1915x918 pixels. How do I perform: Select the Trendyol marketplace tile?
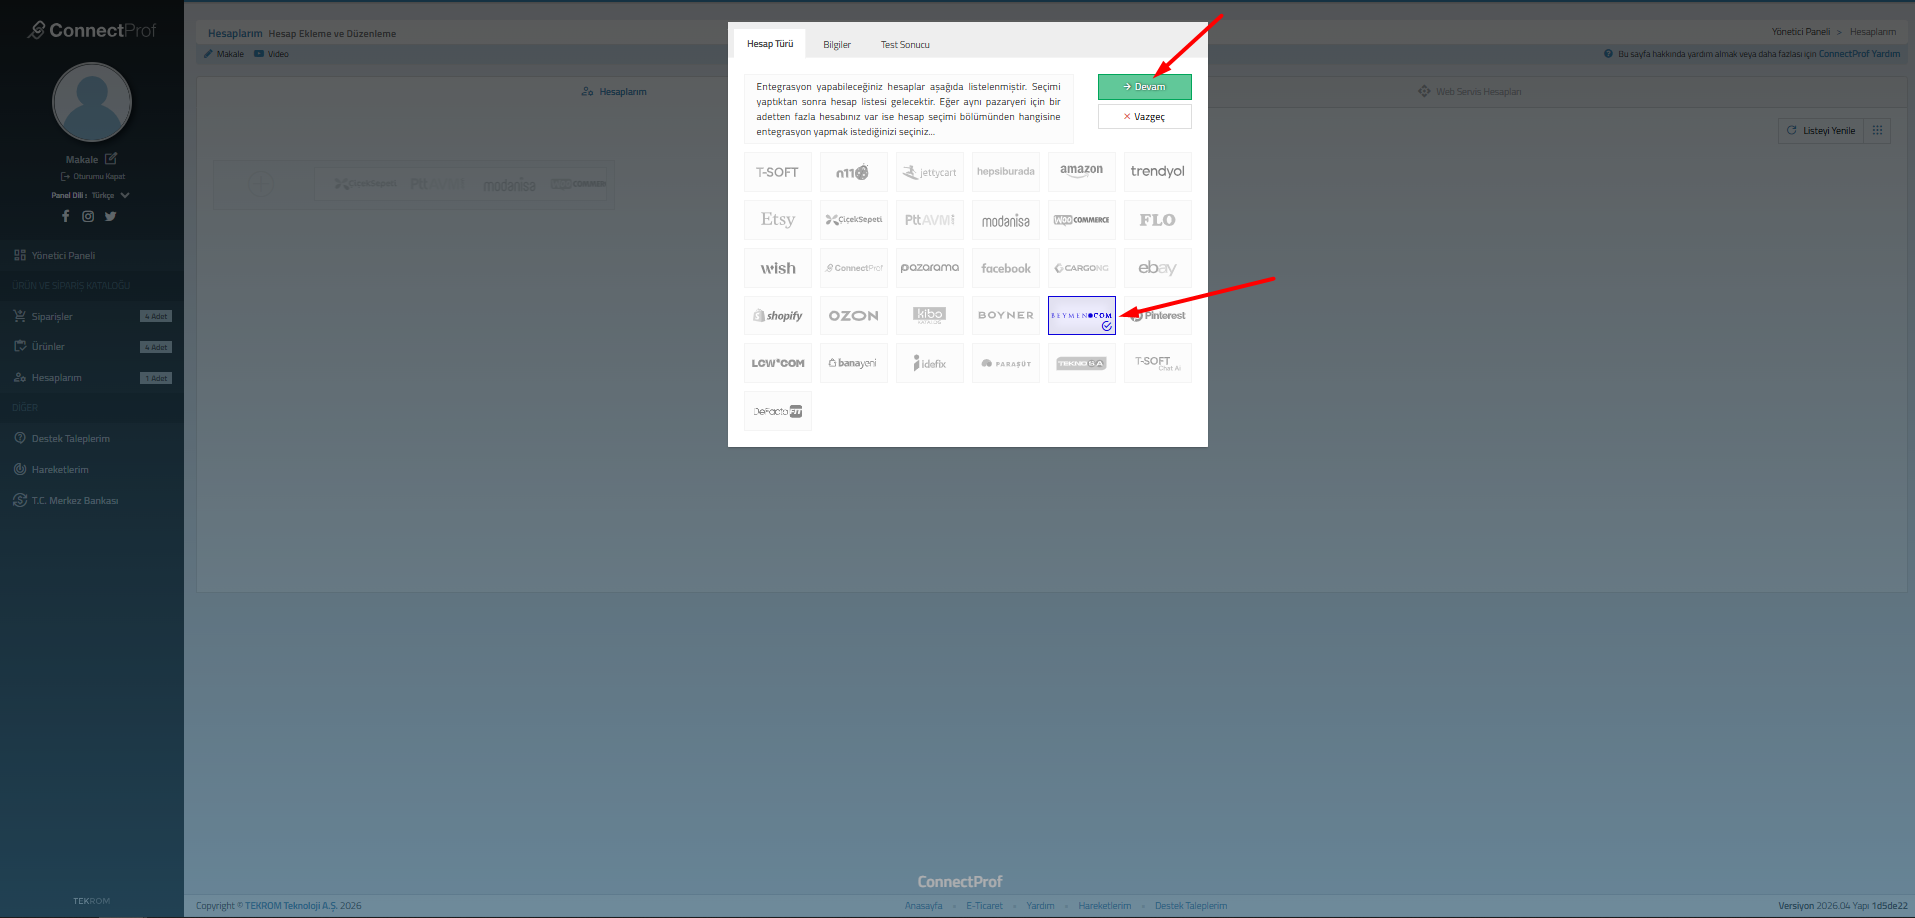click(x=1157, y=172)
